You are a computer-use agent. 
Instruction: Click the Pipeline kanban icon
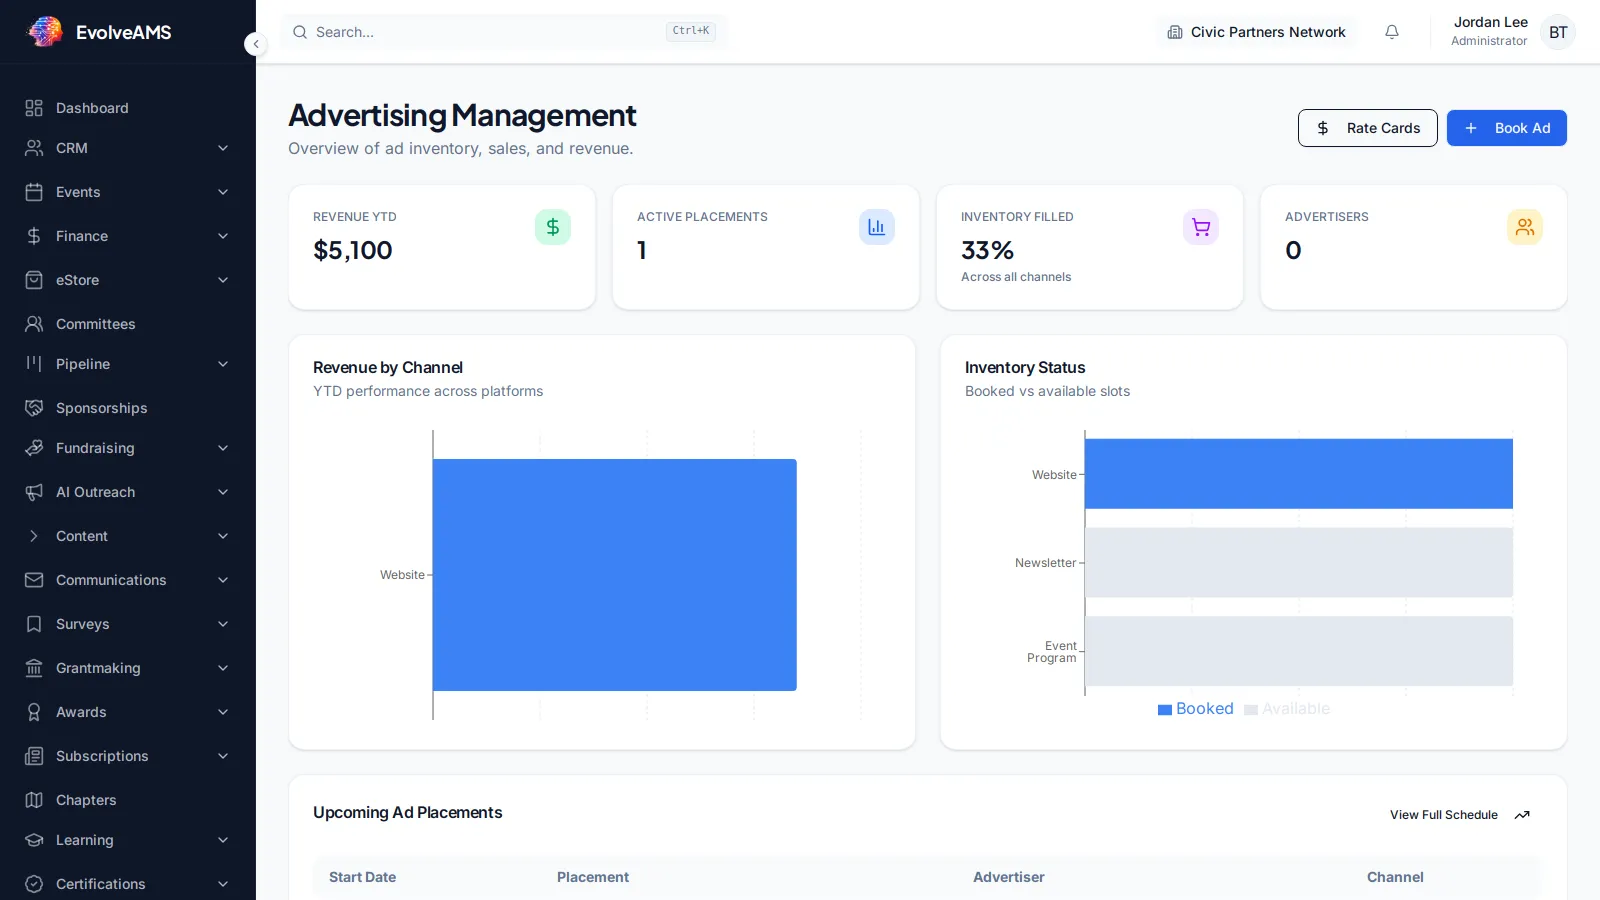(34, 364)
